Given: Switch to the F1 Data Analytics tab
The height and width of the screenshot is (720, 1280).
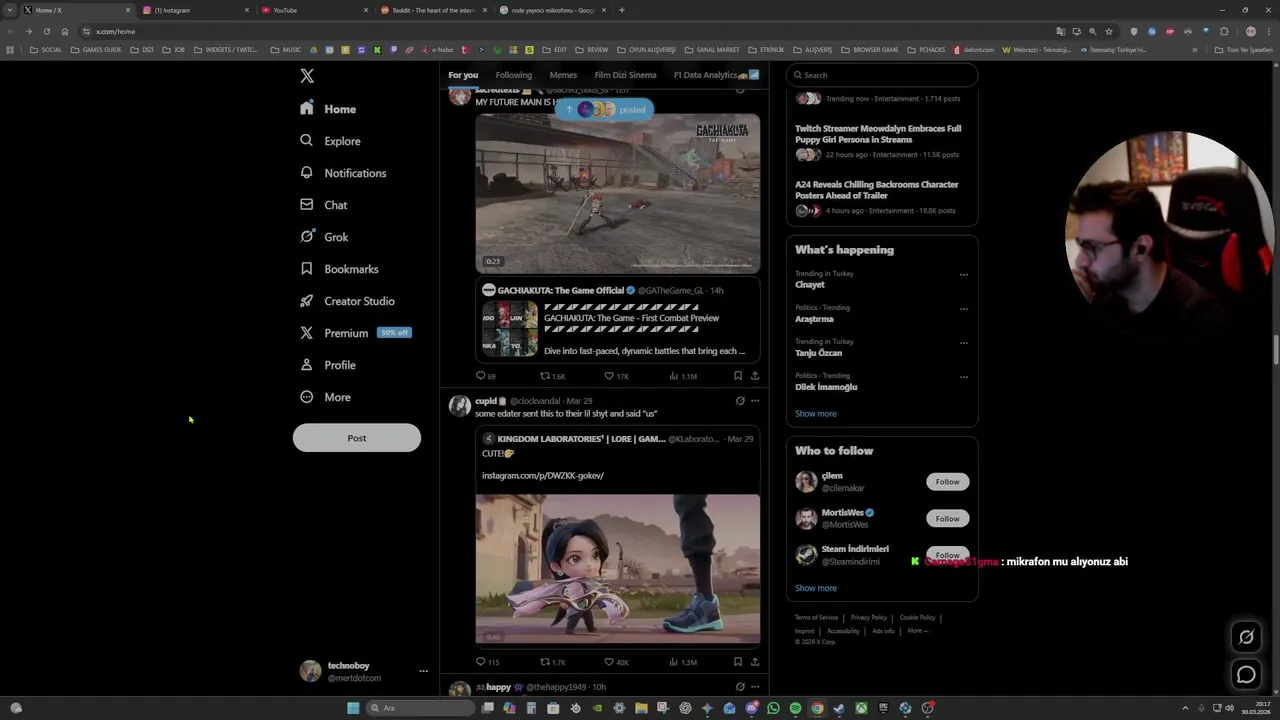Looking at the screenshot, I should [716, 75].
